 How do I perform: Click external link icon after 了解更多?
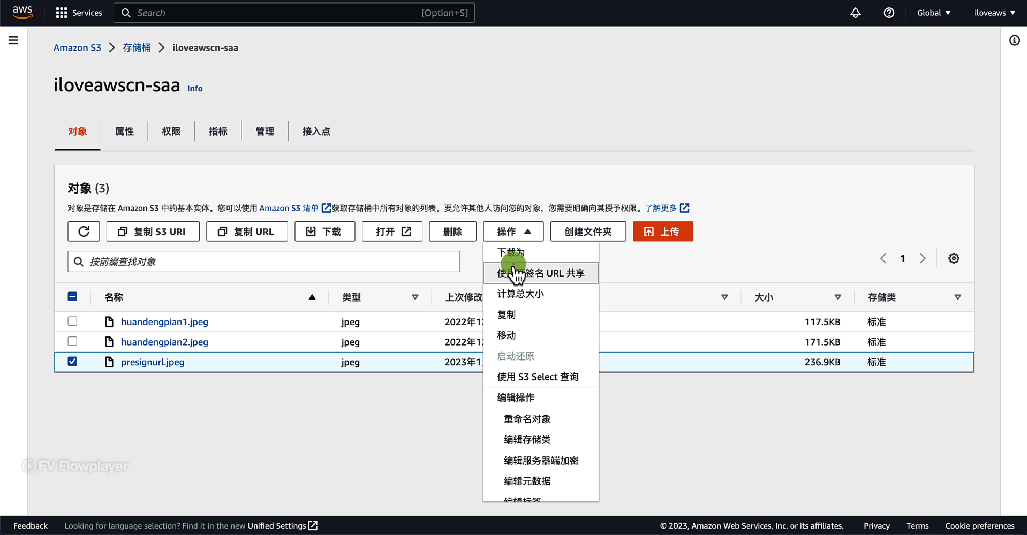pos(684,208)
